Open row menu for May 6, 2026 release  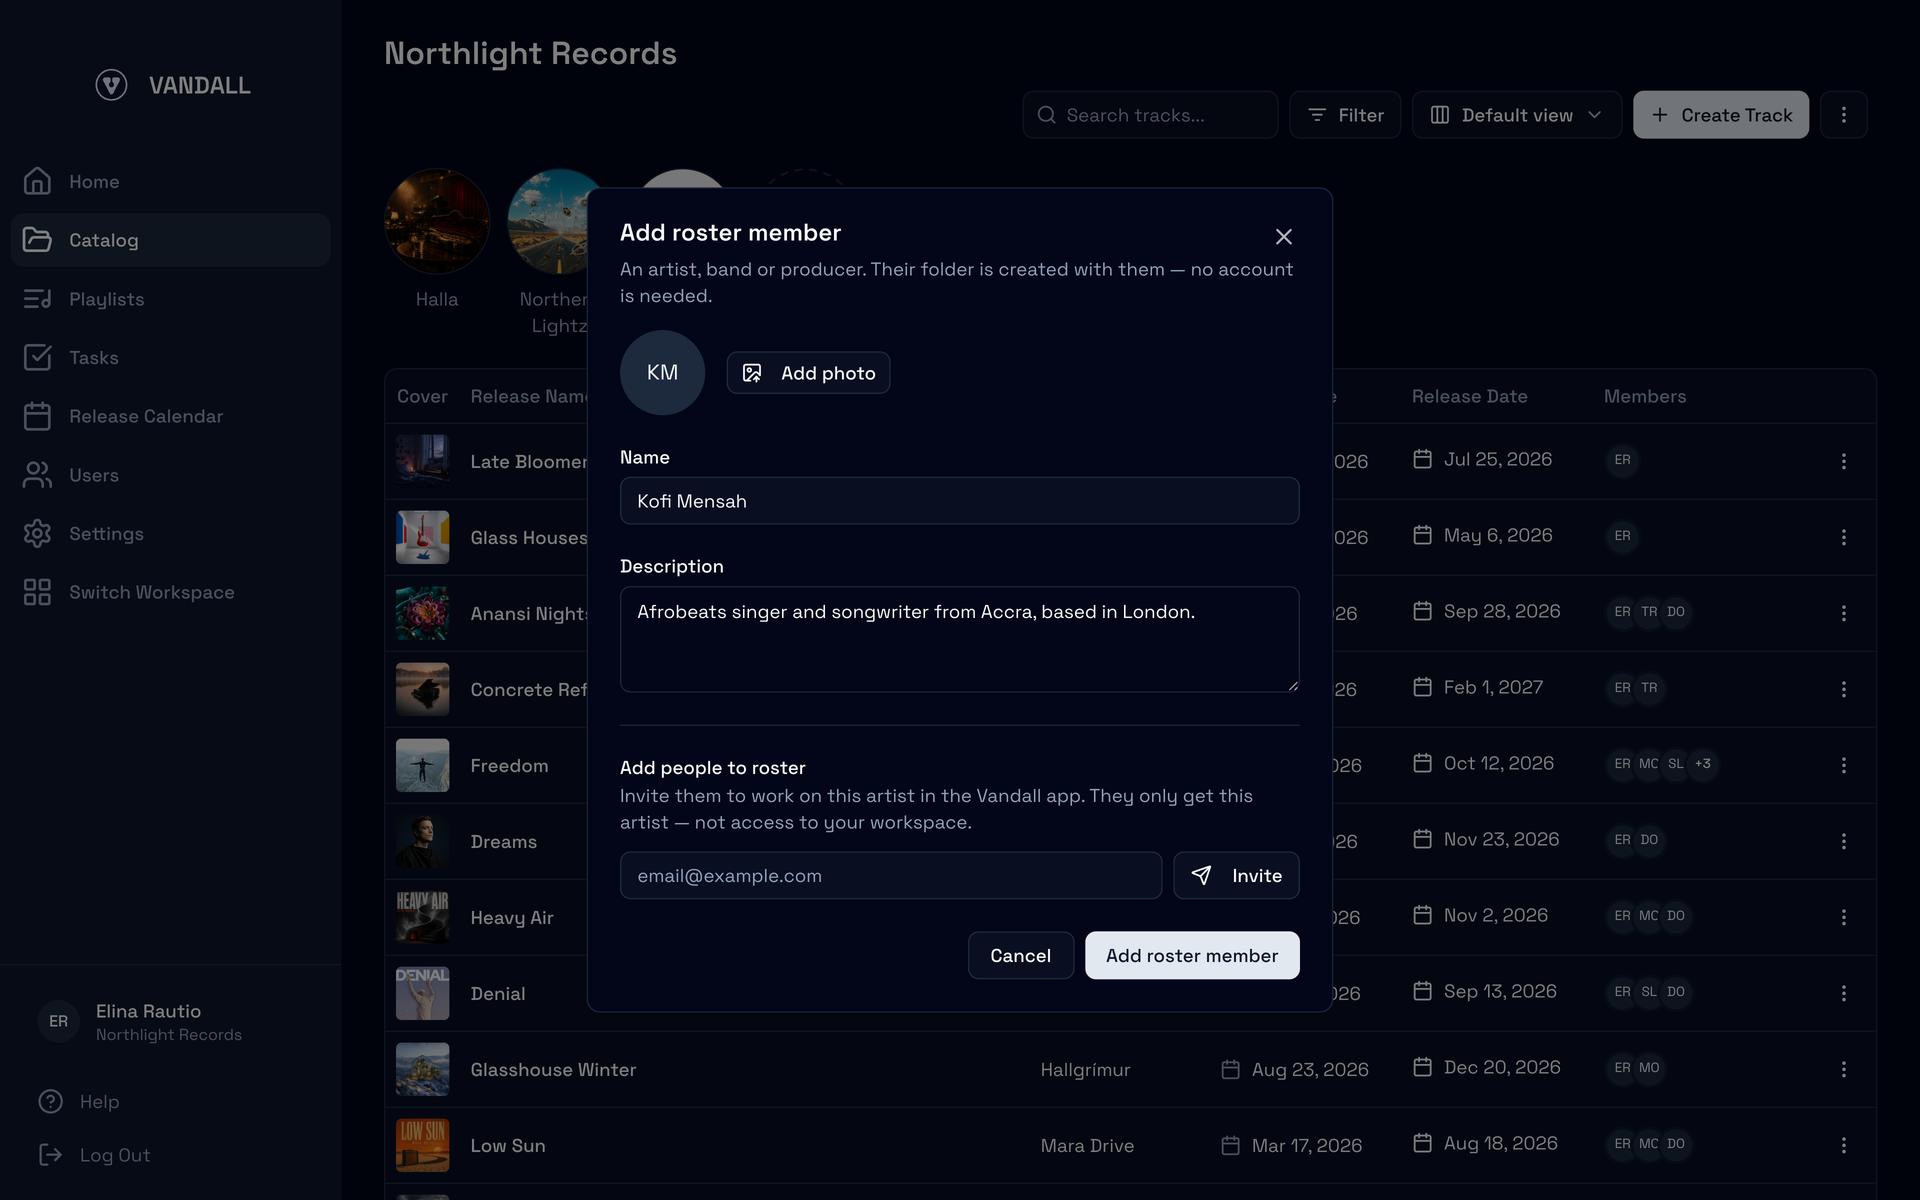tap(1844, 537)
